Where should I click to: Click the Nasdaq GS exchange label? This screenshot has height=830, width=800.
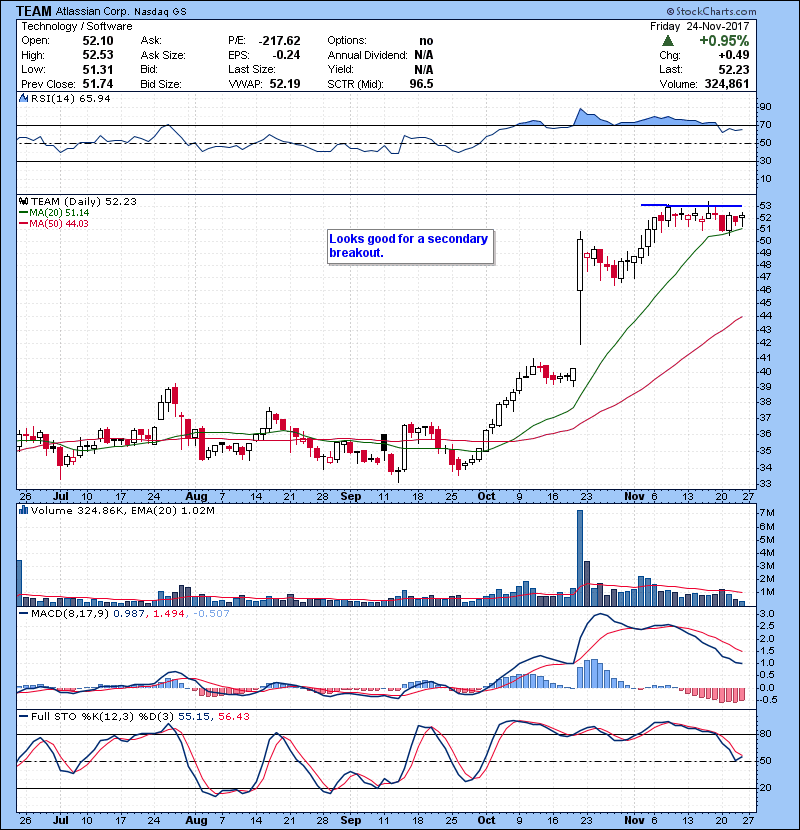pyautogui.click(x=160, y=12)
